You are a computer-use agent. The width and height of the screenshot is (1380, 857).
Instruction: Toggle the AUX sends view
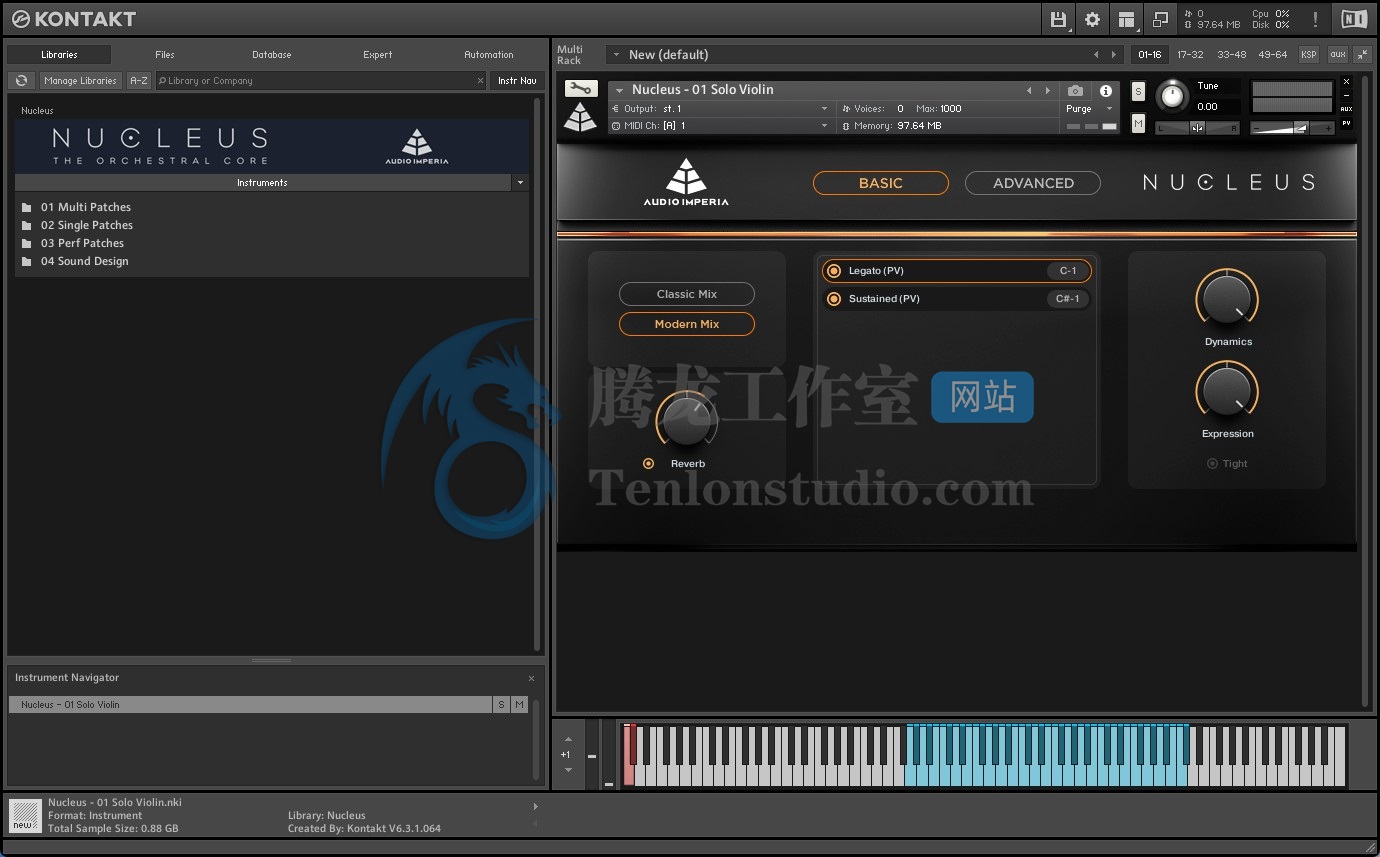tap(1346, 109)
